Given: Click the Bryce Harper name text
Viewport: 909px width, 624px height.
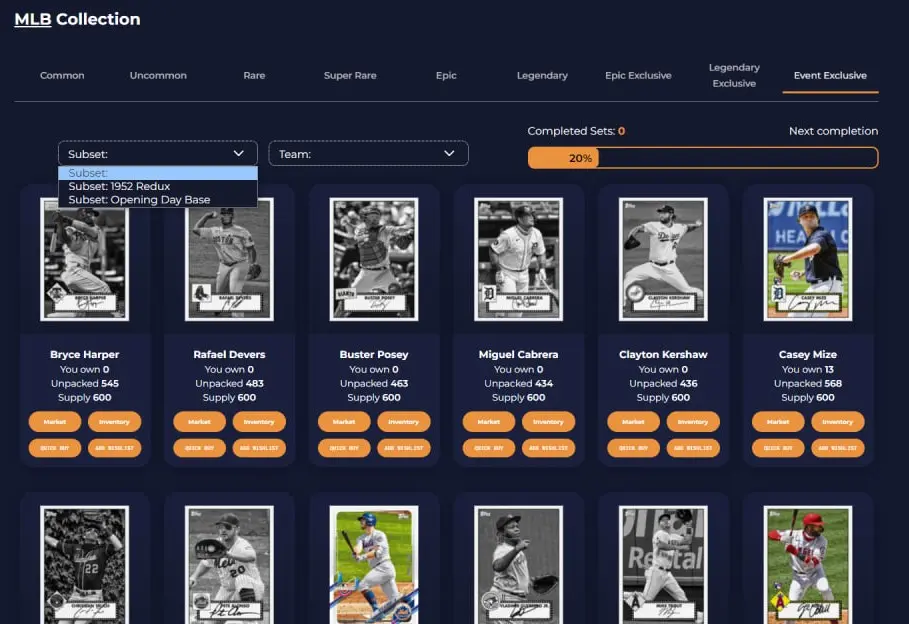Looking at the screenshot, I should (x=85, y=354).
